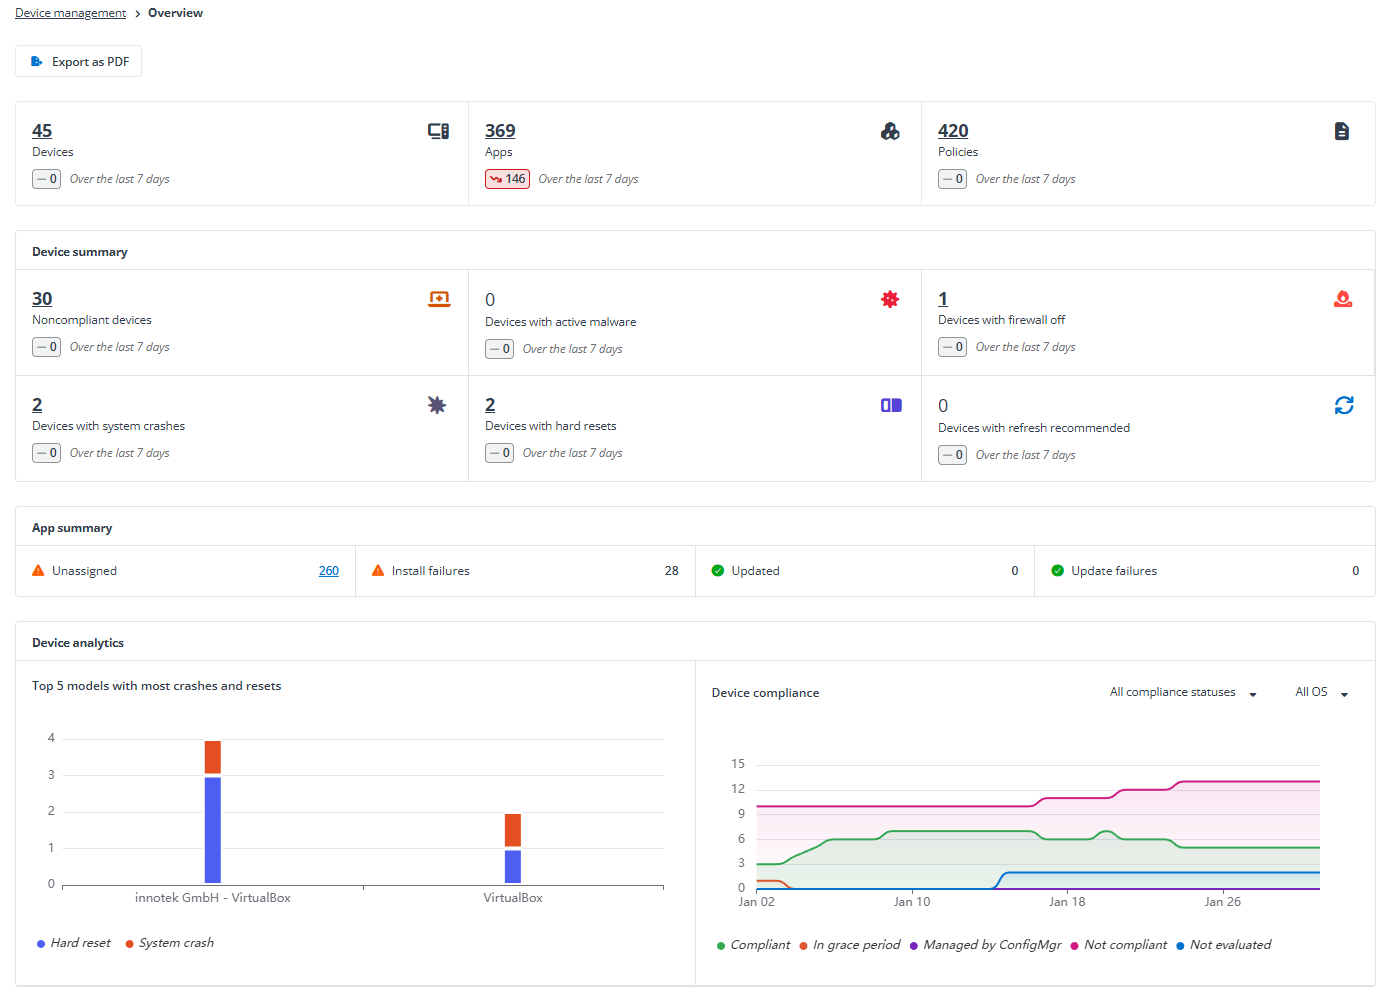Click the refresh recommended sync icon

1344,405
